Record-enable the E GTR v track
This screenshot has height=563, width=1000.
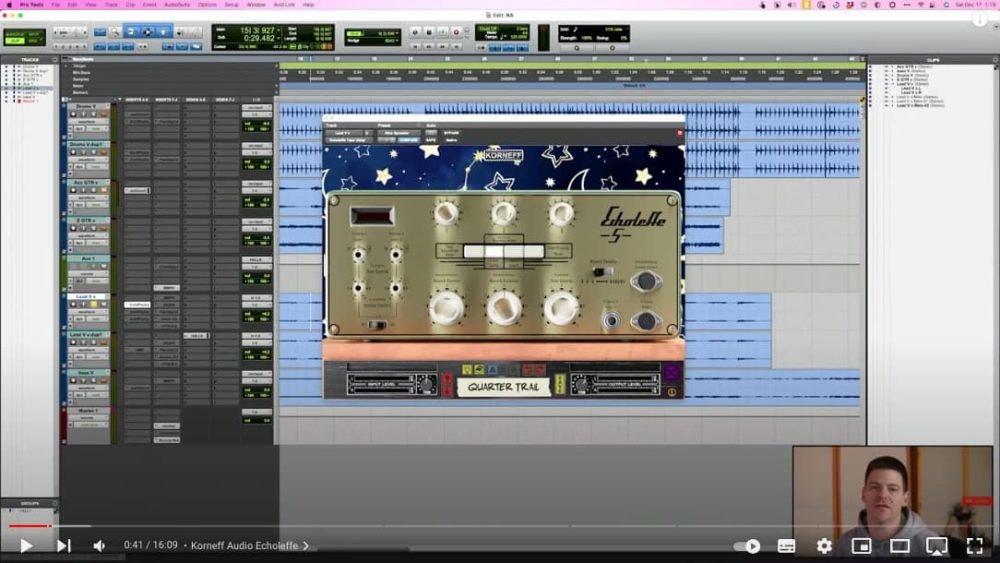[73, 228]
